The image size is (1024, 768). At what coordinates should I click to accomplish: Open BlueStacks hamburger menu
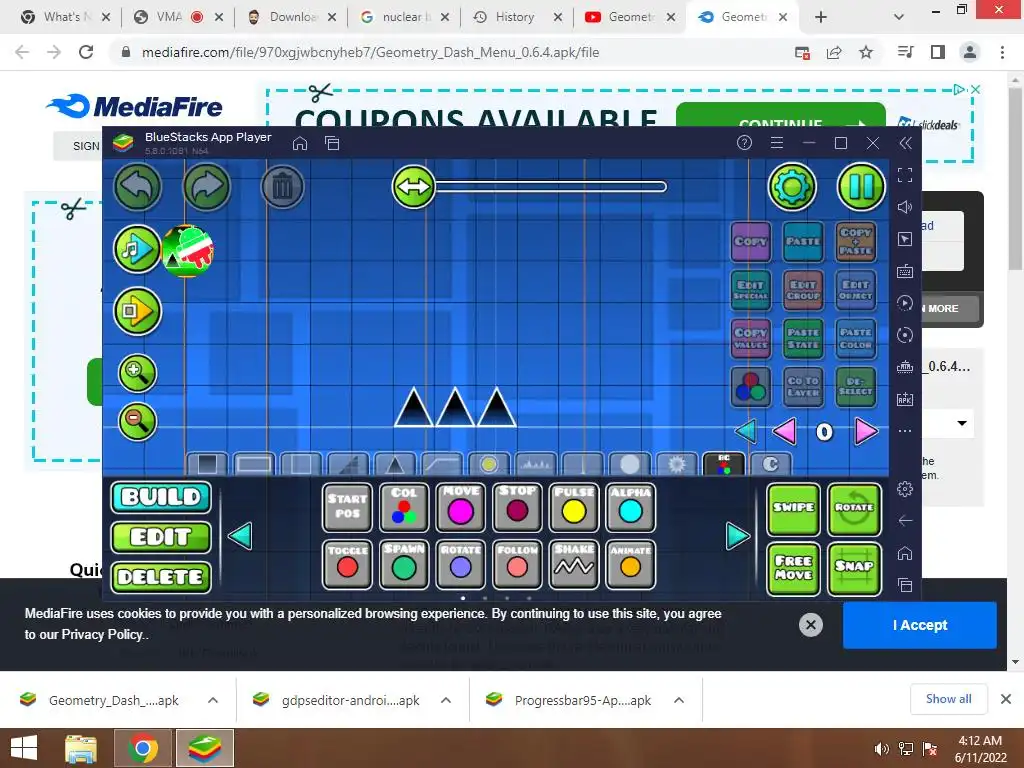pyautogui.click(x=776, y=142)
